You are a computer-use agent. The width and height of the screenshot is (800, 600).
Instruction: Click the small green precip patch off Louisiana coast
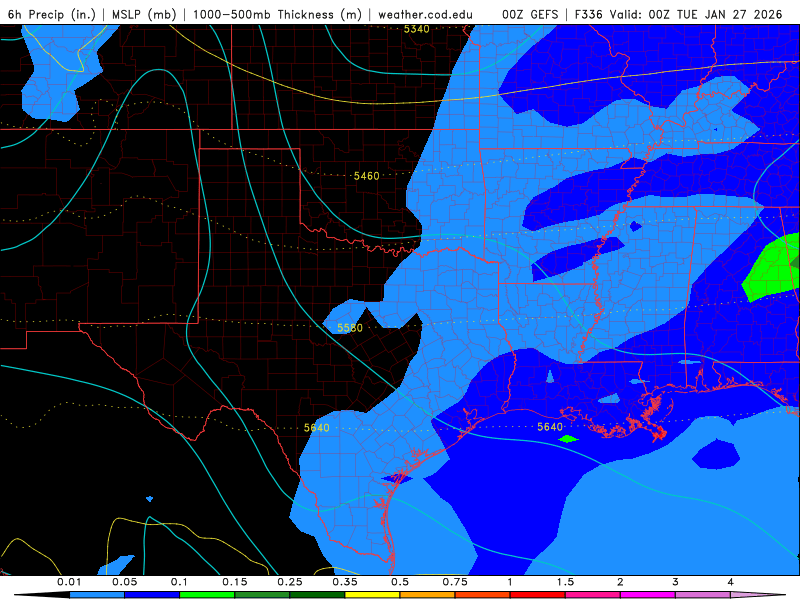tap(568, 439)
